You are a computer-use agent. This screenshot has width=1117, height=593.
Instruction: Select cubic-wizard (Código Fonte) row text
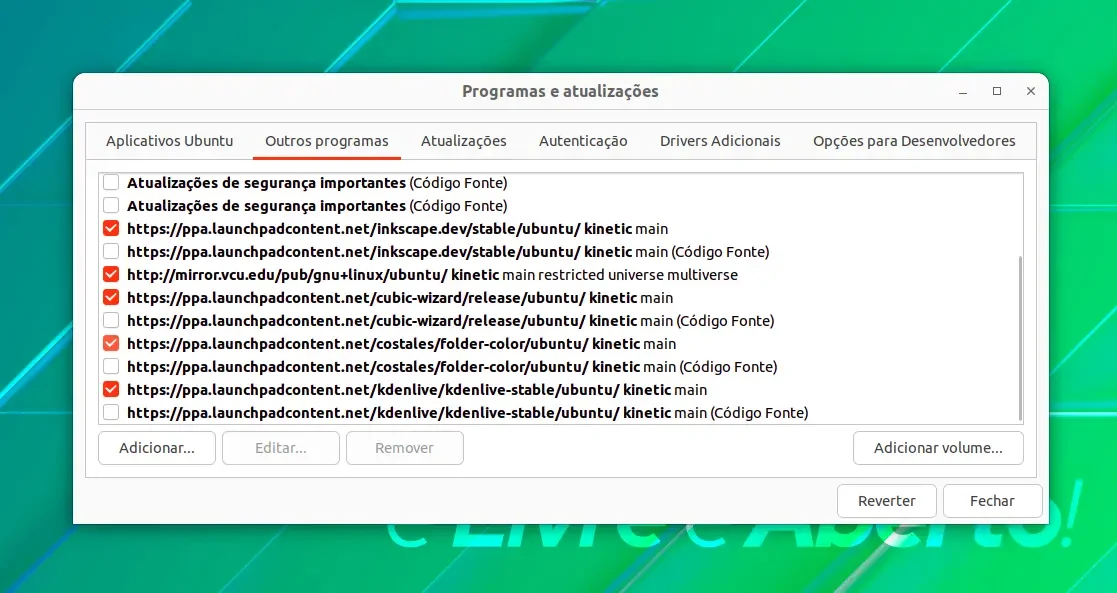450,321
